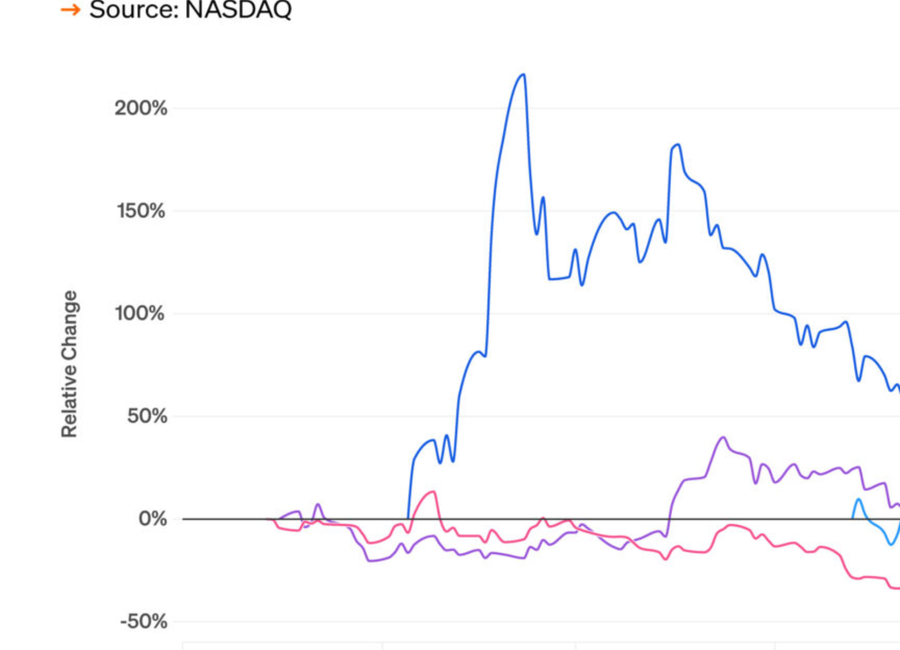Select the light blue line's lowest trough

(x=889, y=544)
